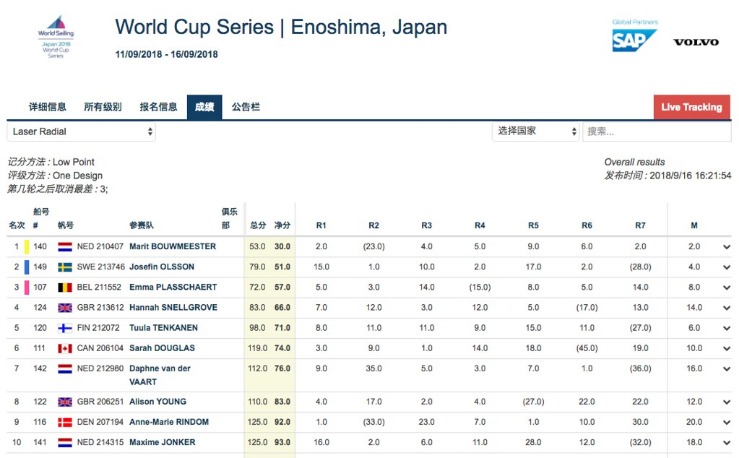Click the Canada flag beside Sarah Douglas

(x=65, y=348)
